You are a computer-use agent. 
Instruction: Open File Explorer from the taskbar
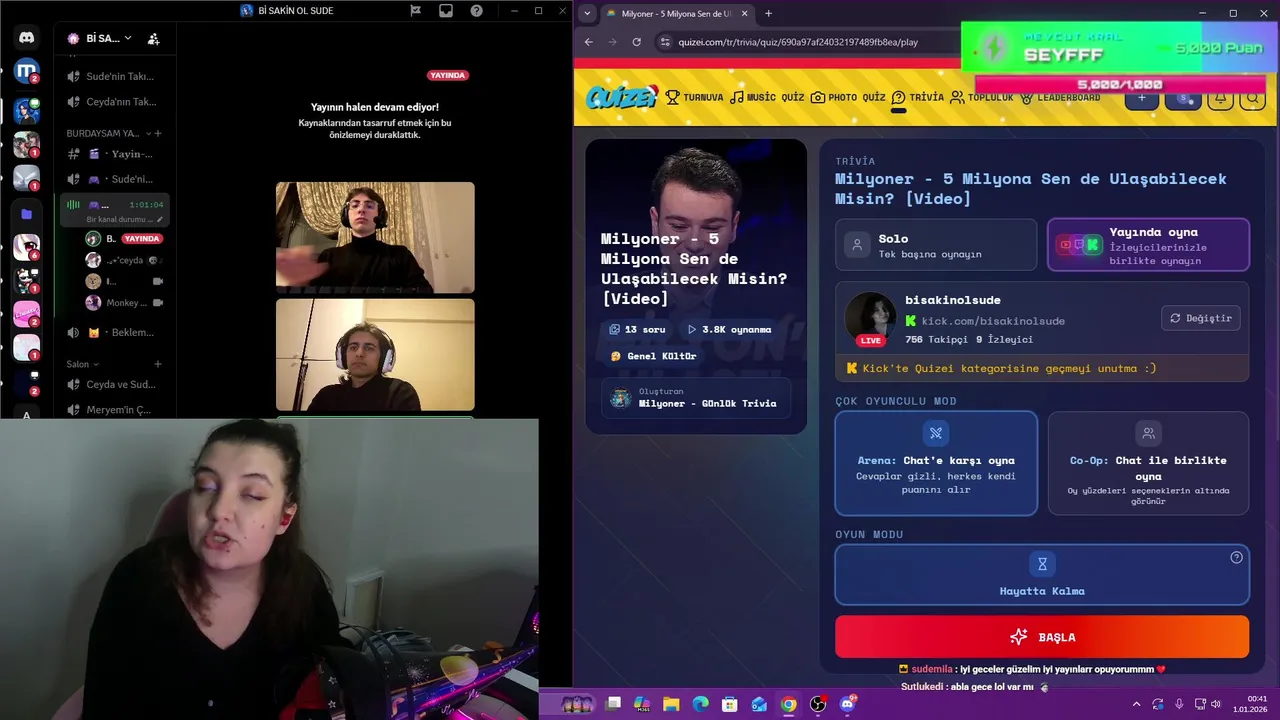671,704
